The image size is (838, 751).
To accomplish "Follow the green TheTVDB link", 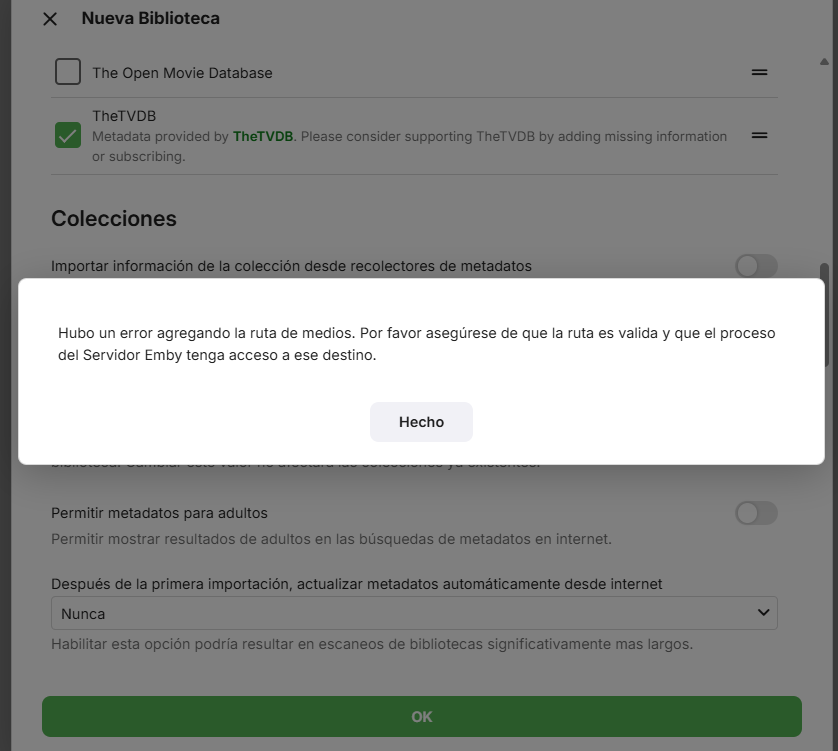I will [263, 136].
